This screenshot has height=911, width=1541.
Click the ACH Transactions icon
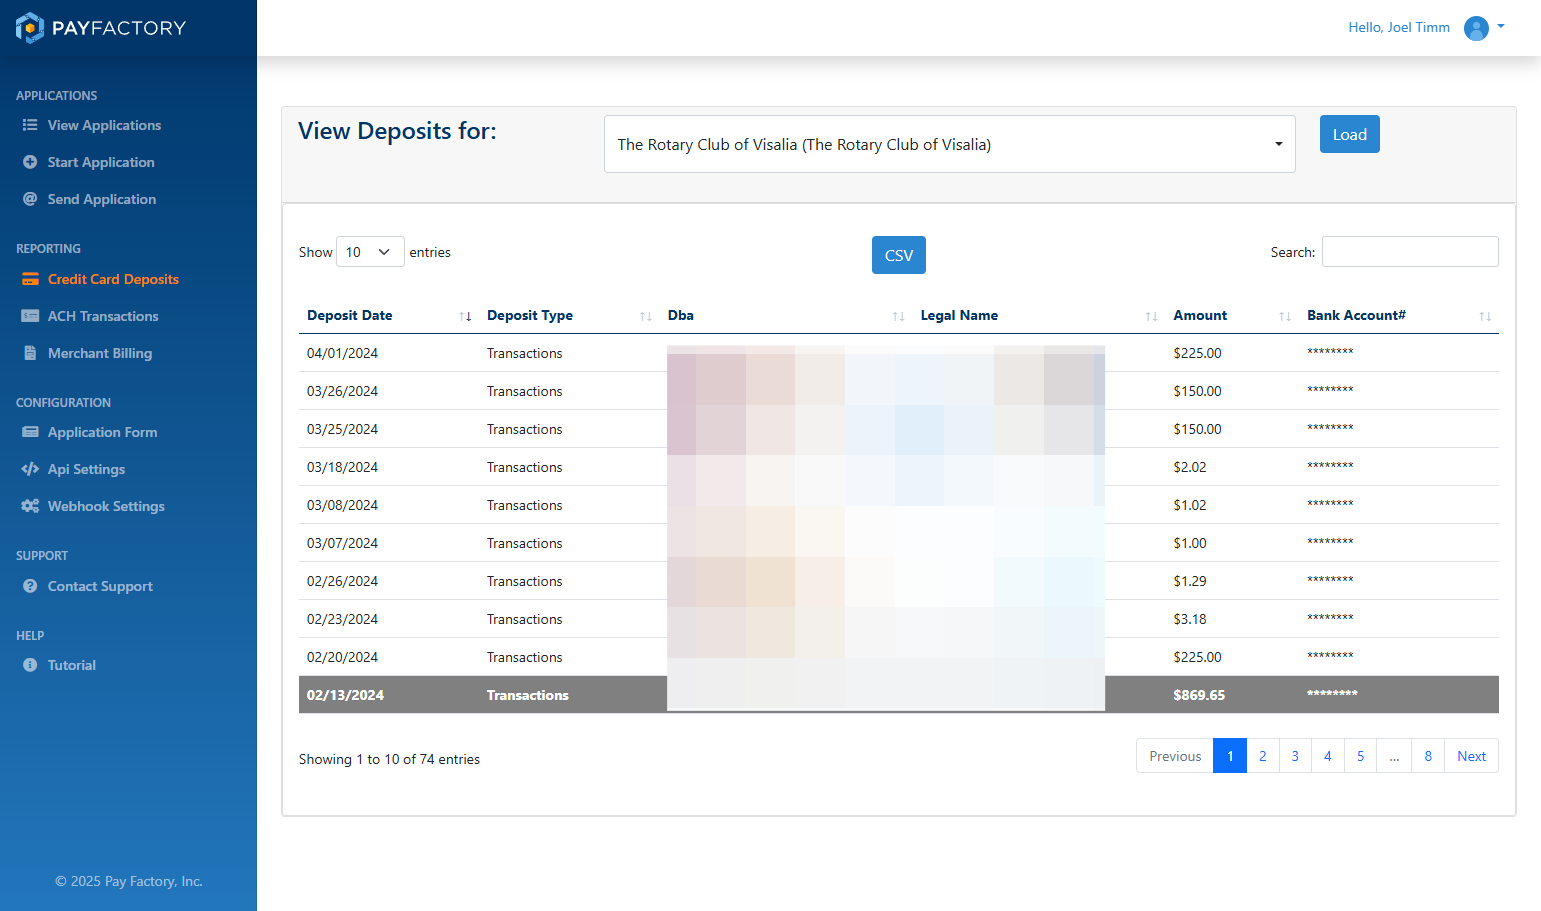pyautogui.click(x=30, y=316)
